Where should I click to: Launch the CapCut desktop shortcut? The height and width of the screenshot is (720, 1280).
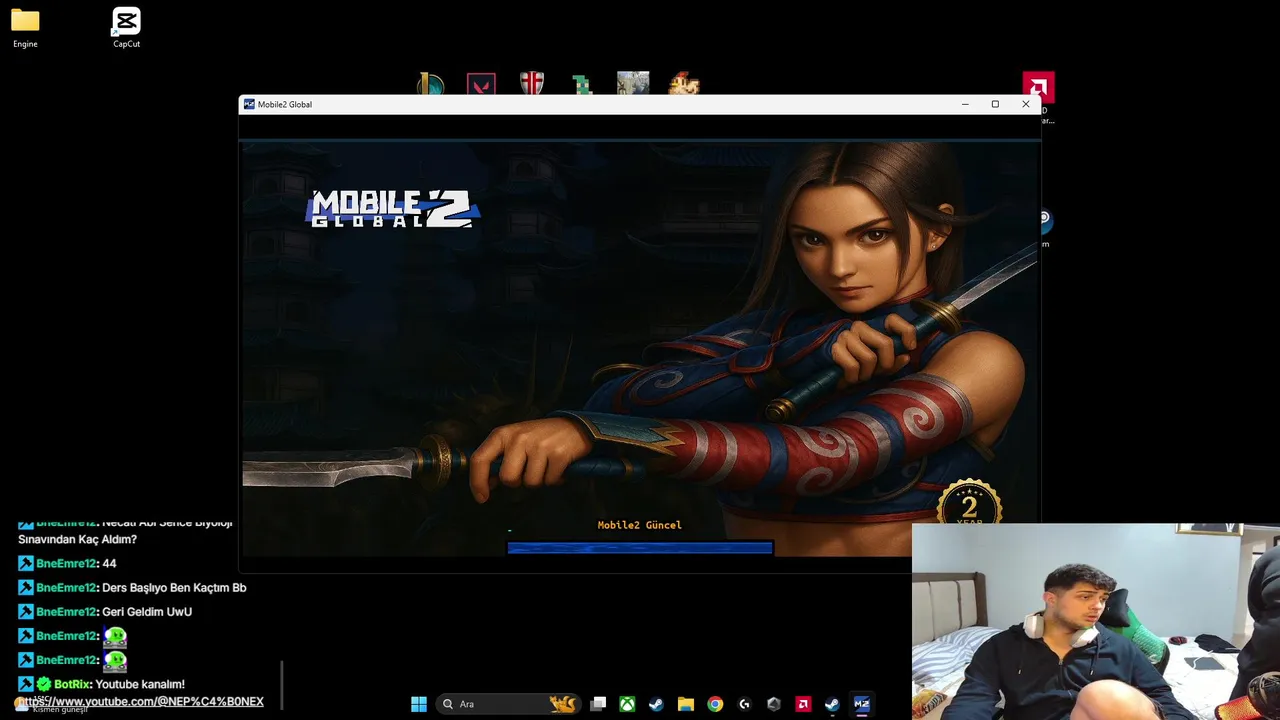click(126, 28)
